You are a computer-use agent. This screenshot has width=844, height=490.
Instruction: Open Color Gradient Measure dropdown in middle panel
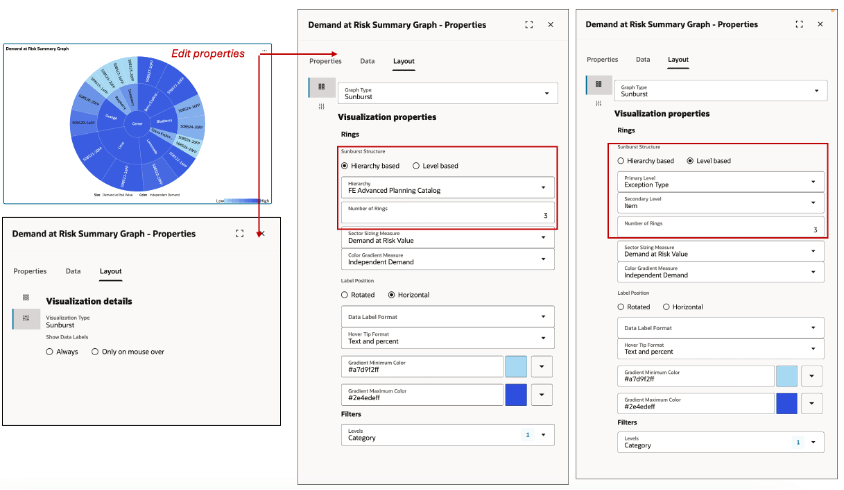coord(447,259)
